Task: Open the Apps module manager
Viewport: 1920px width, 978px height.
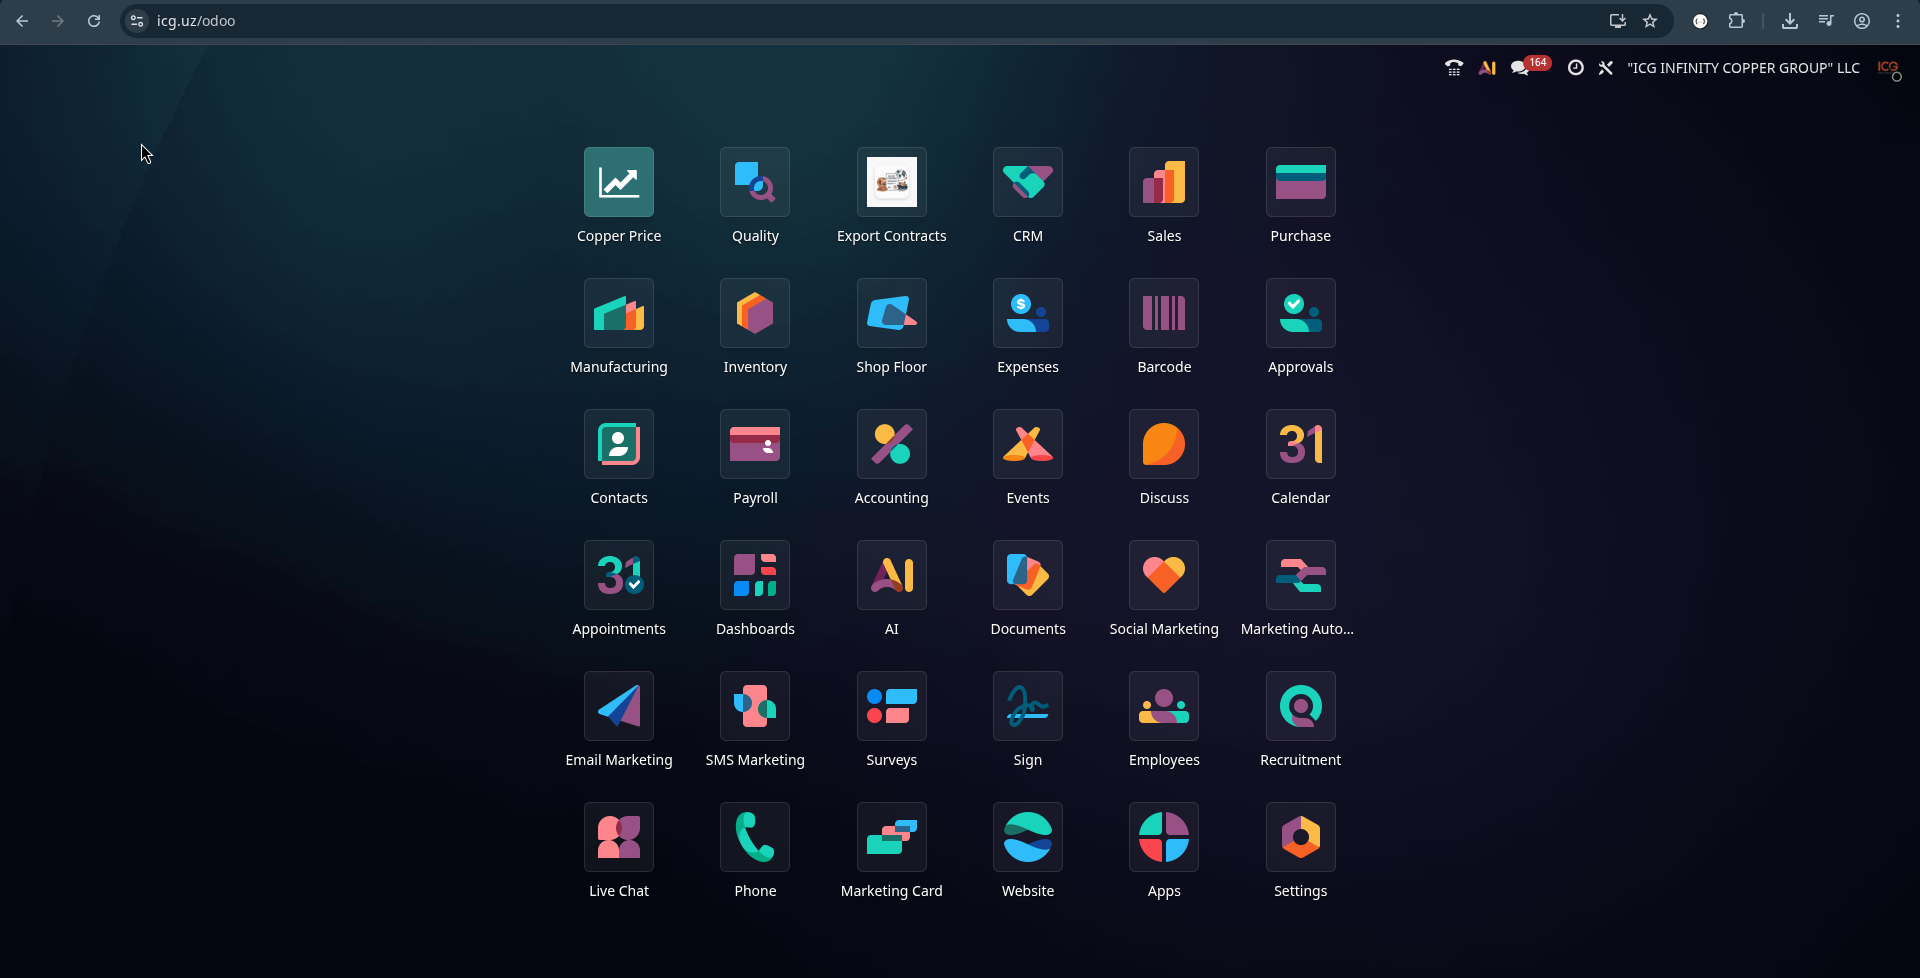Action: tap(1164, 837)
